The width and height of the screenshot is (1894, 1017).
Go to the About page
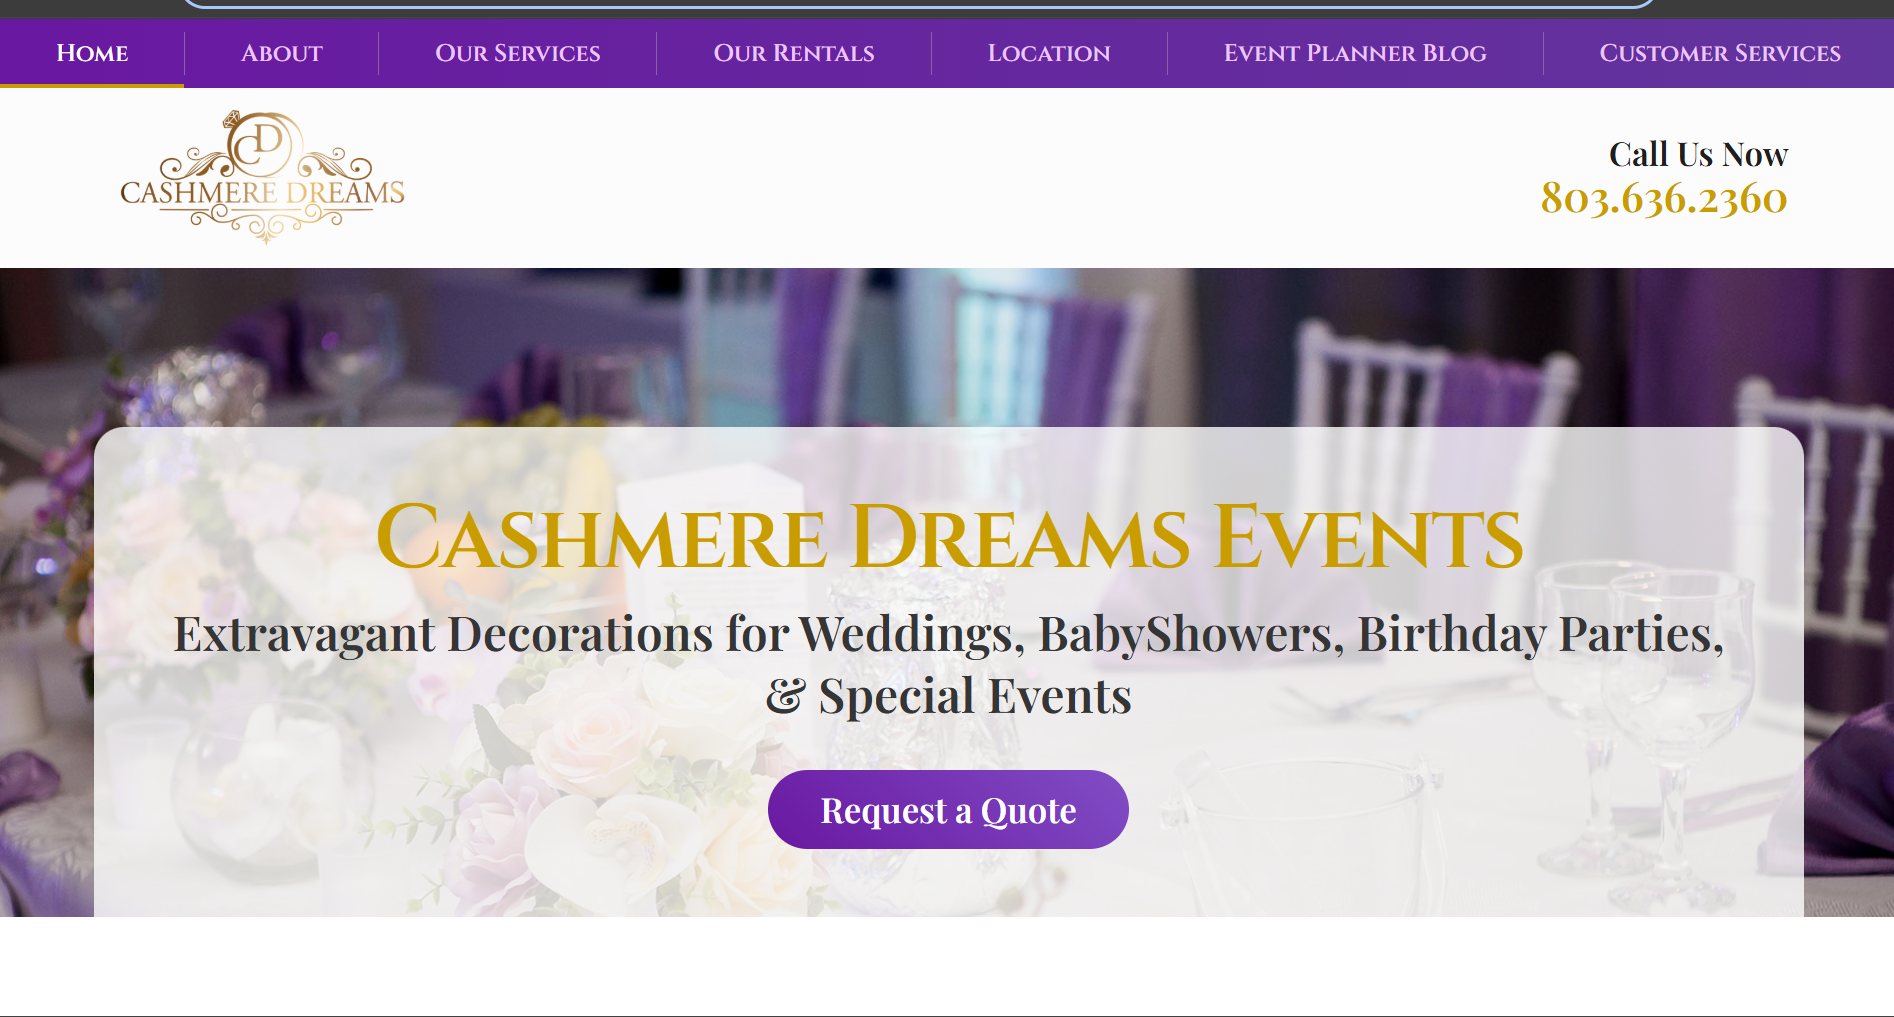pyautogui.click(x=281, y=53)
